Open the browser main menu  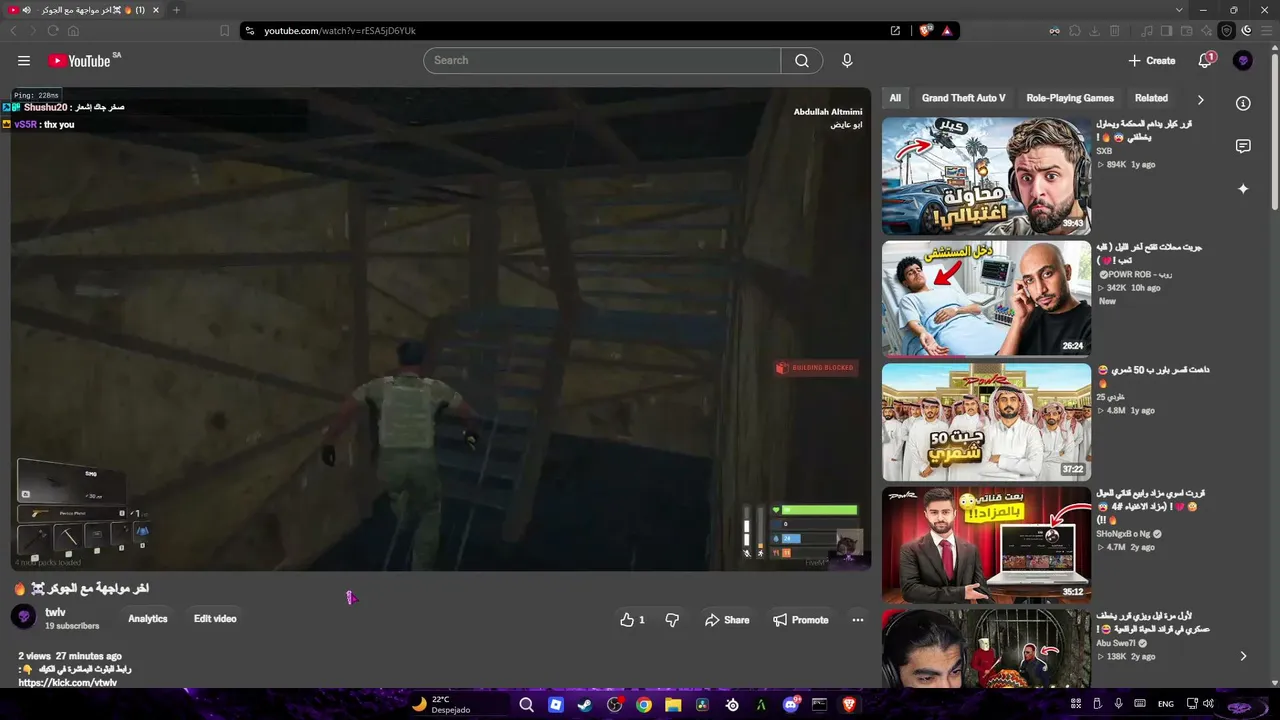1265,31
